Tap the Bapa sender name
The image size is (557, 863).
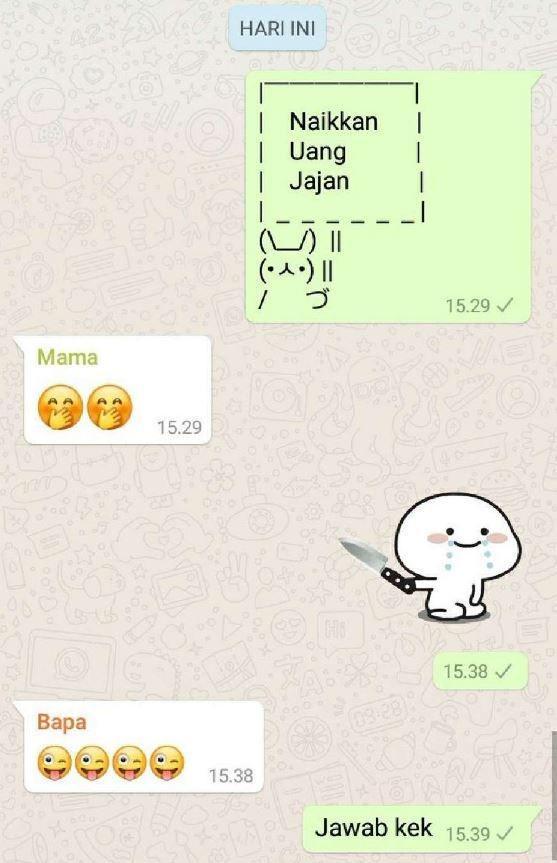coord(62,722)
